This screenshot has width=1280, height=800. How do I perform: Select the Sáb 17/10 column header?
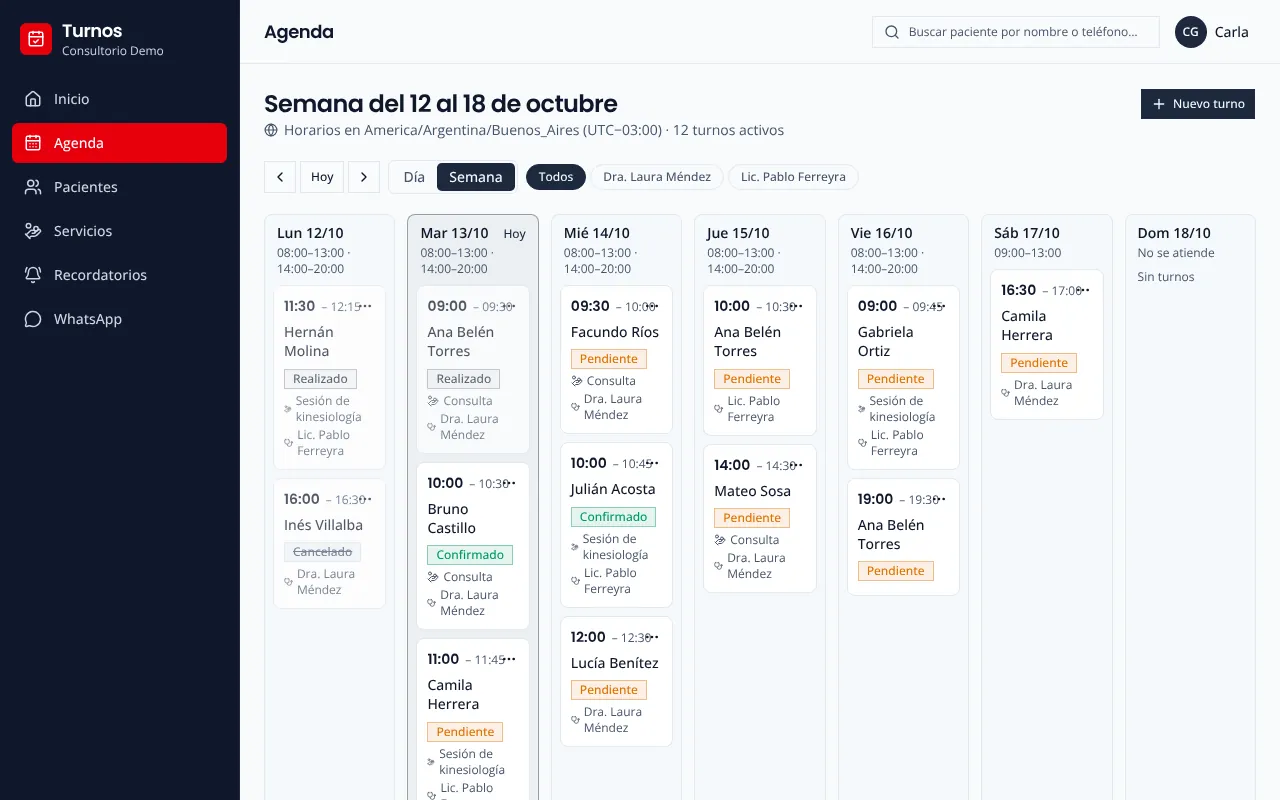(x=1027, y=233)
